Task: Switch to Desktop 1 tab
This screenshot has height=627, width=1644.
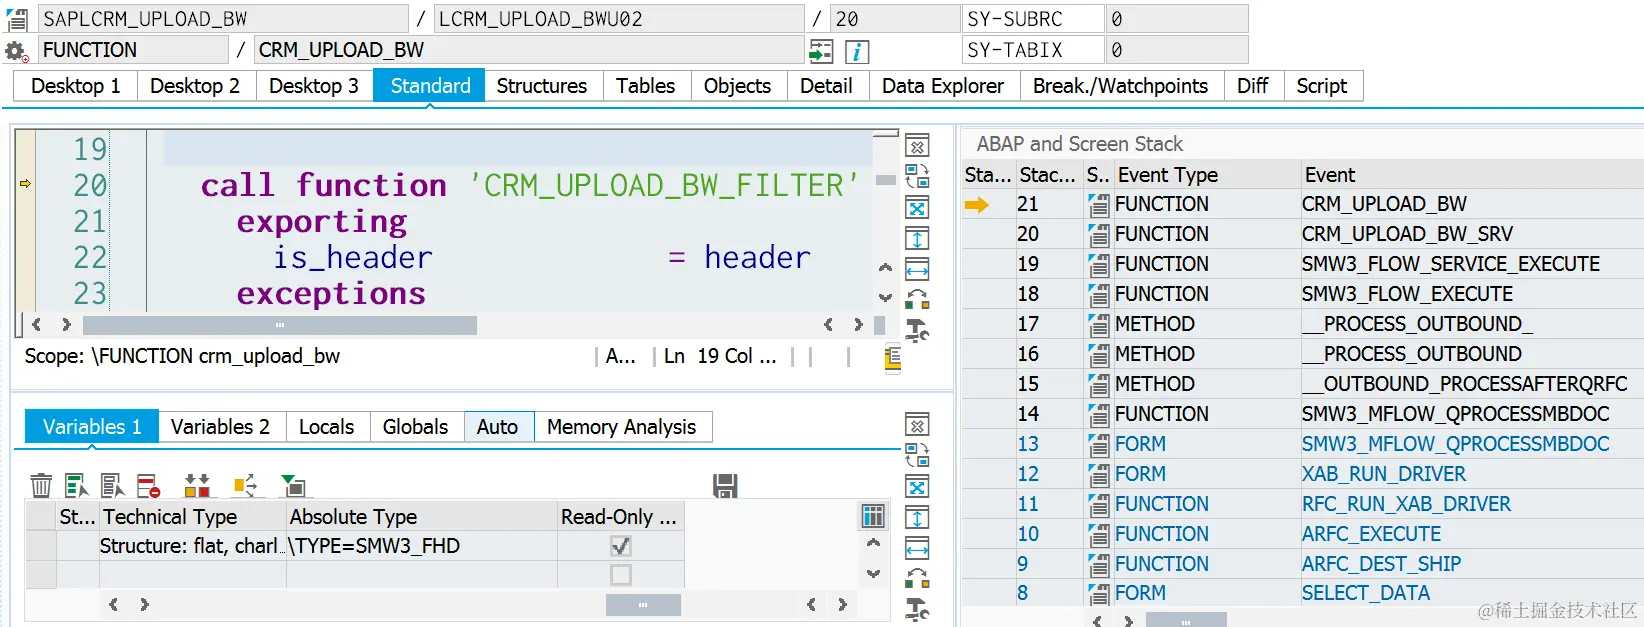Action: pos(75,86)
